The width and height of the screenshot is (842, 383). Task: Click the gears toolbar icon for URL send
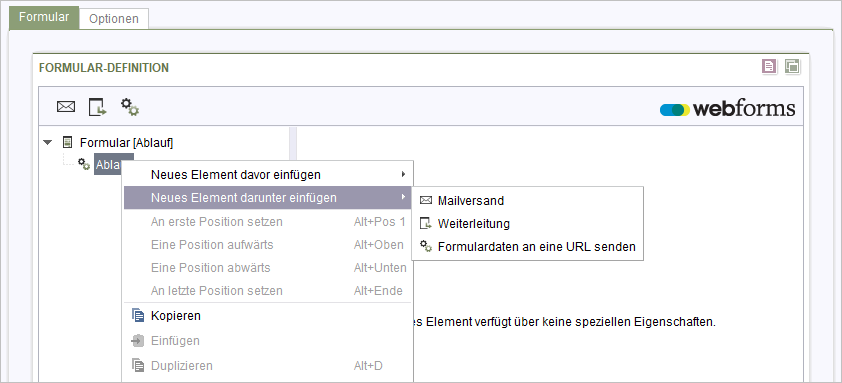point(129,106)
